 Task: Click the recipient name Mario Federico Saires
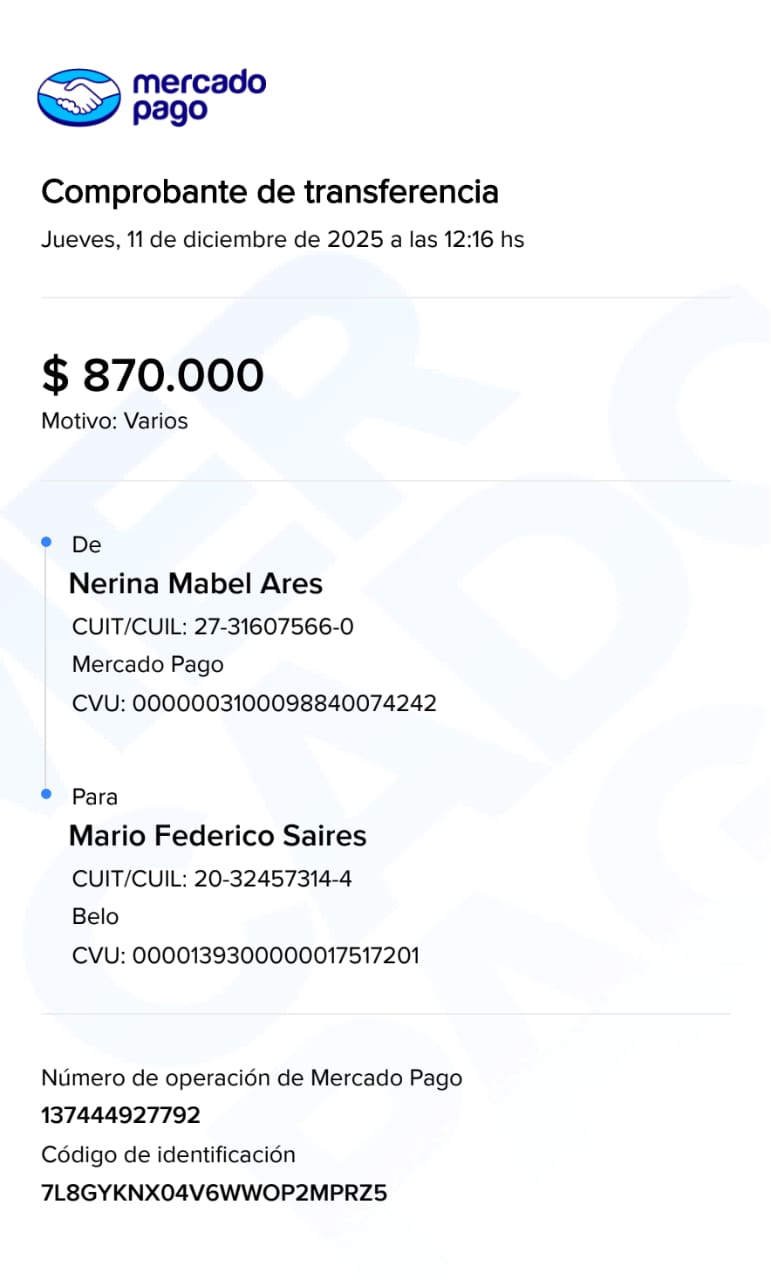tap(217, 836)
